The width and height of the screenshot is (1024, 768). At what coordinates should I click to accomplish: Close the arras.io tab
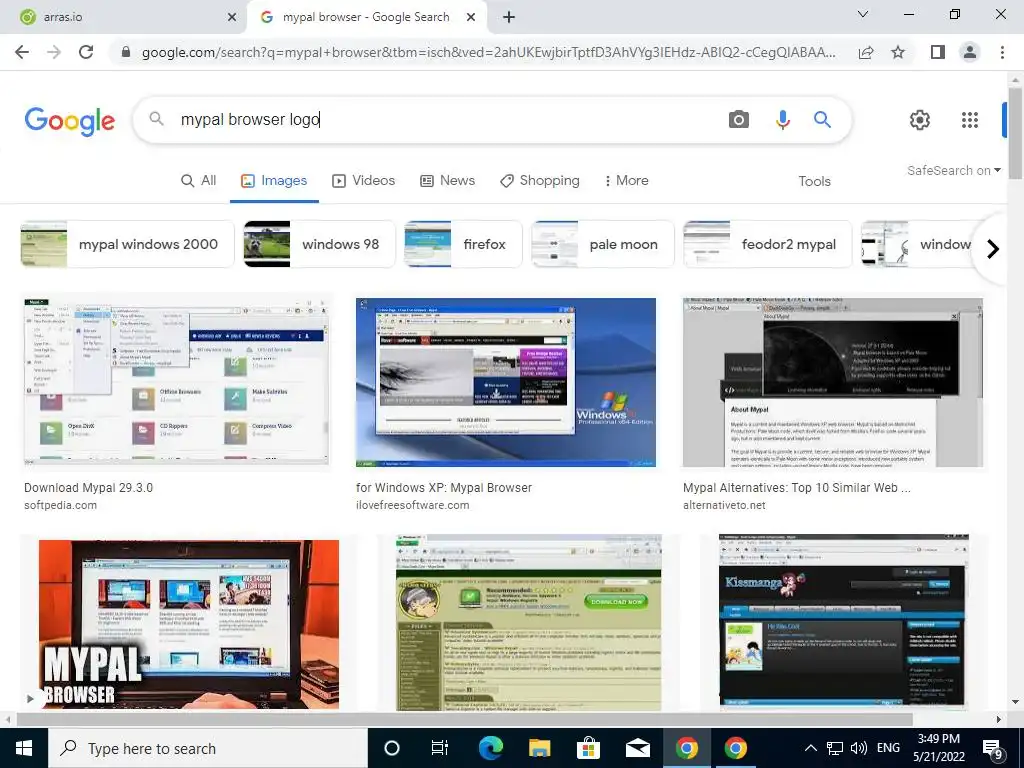click(x=232, y=17)
